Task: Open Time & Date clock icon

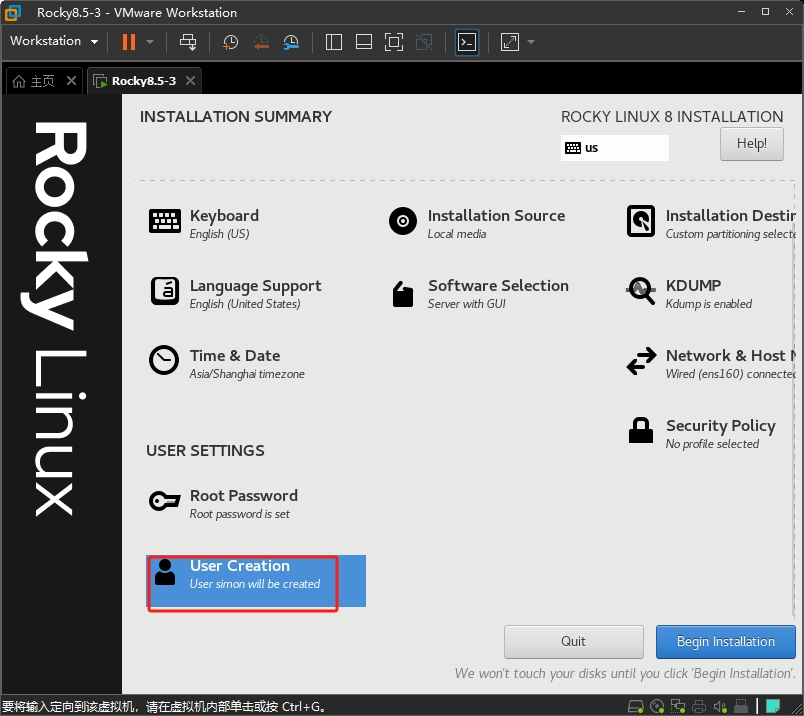Action: (164, 360)
